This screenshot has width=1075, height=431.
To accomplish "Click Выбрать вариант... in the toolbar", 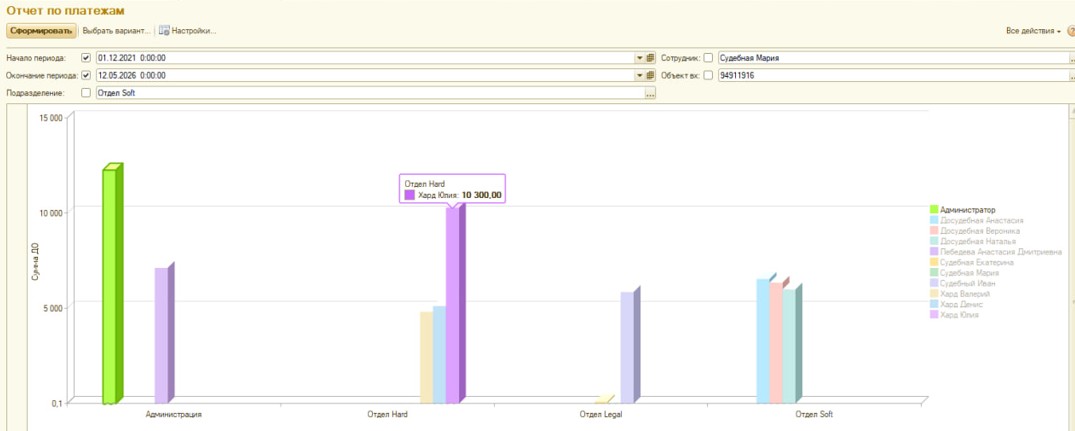I will [x=116, y=31].
